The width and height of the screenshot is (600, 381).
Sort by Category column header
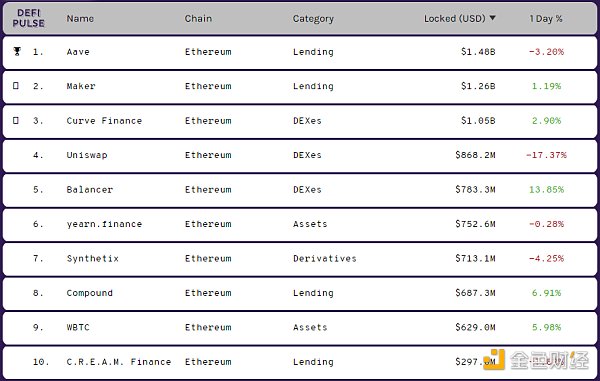(313, 19)
